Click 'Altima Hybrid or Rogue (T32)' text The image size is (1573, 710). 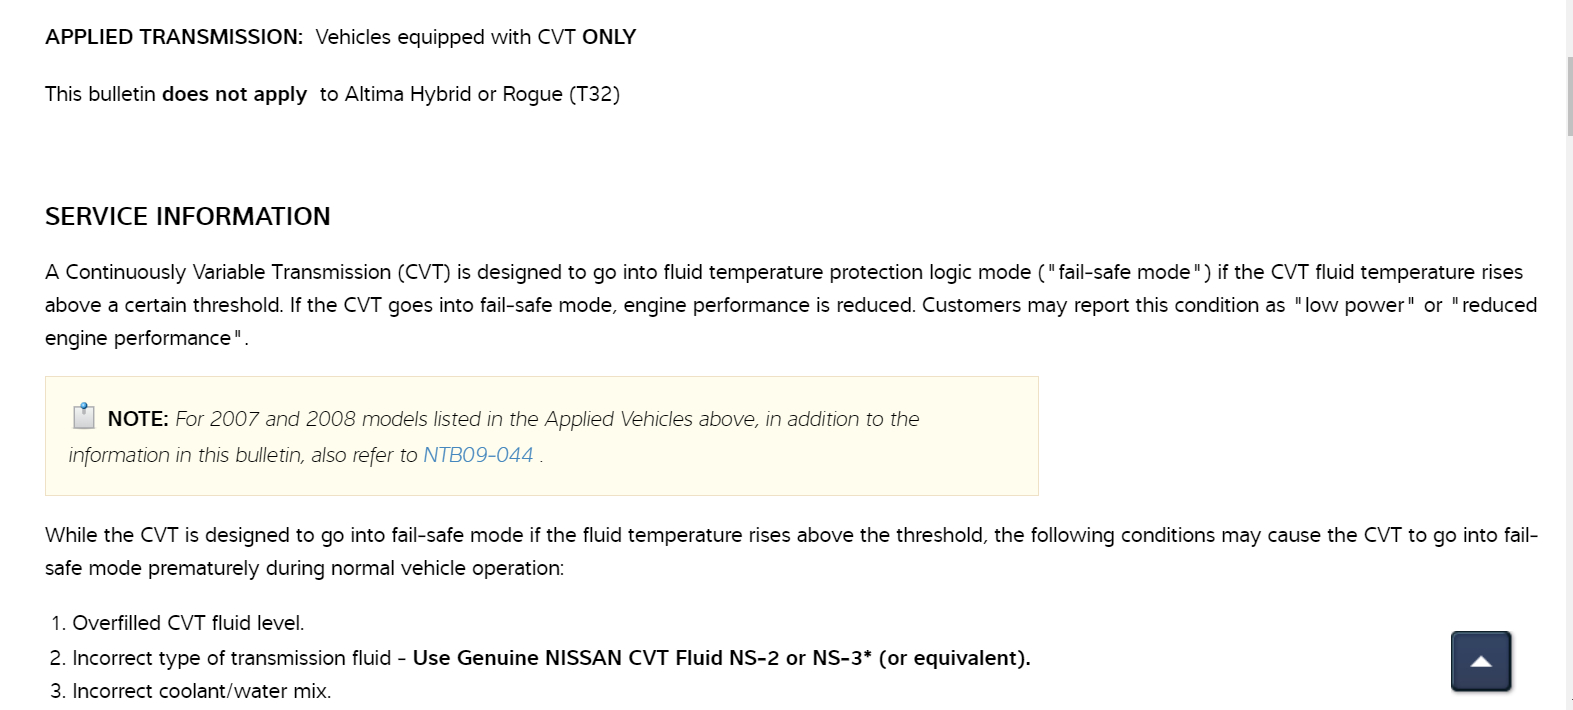point(482,94)
